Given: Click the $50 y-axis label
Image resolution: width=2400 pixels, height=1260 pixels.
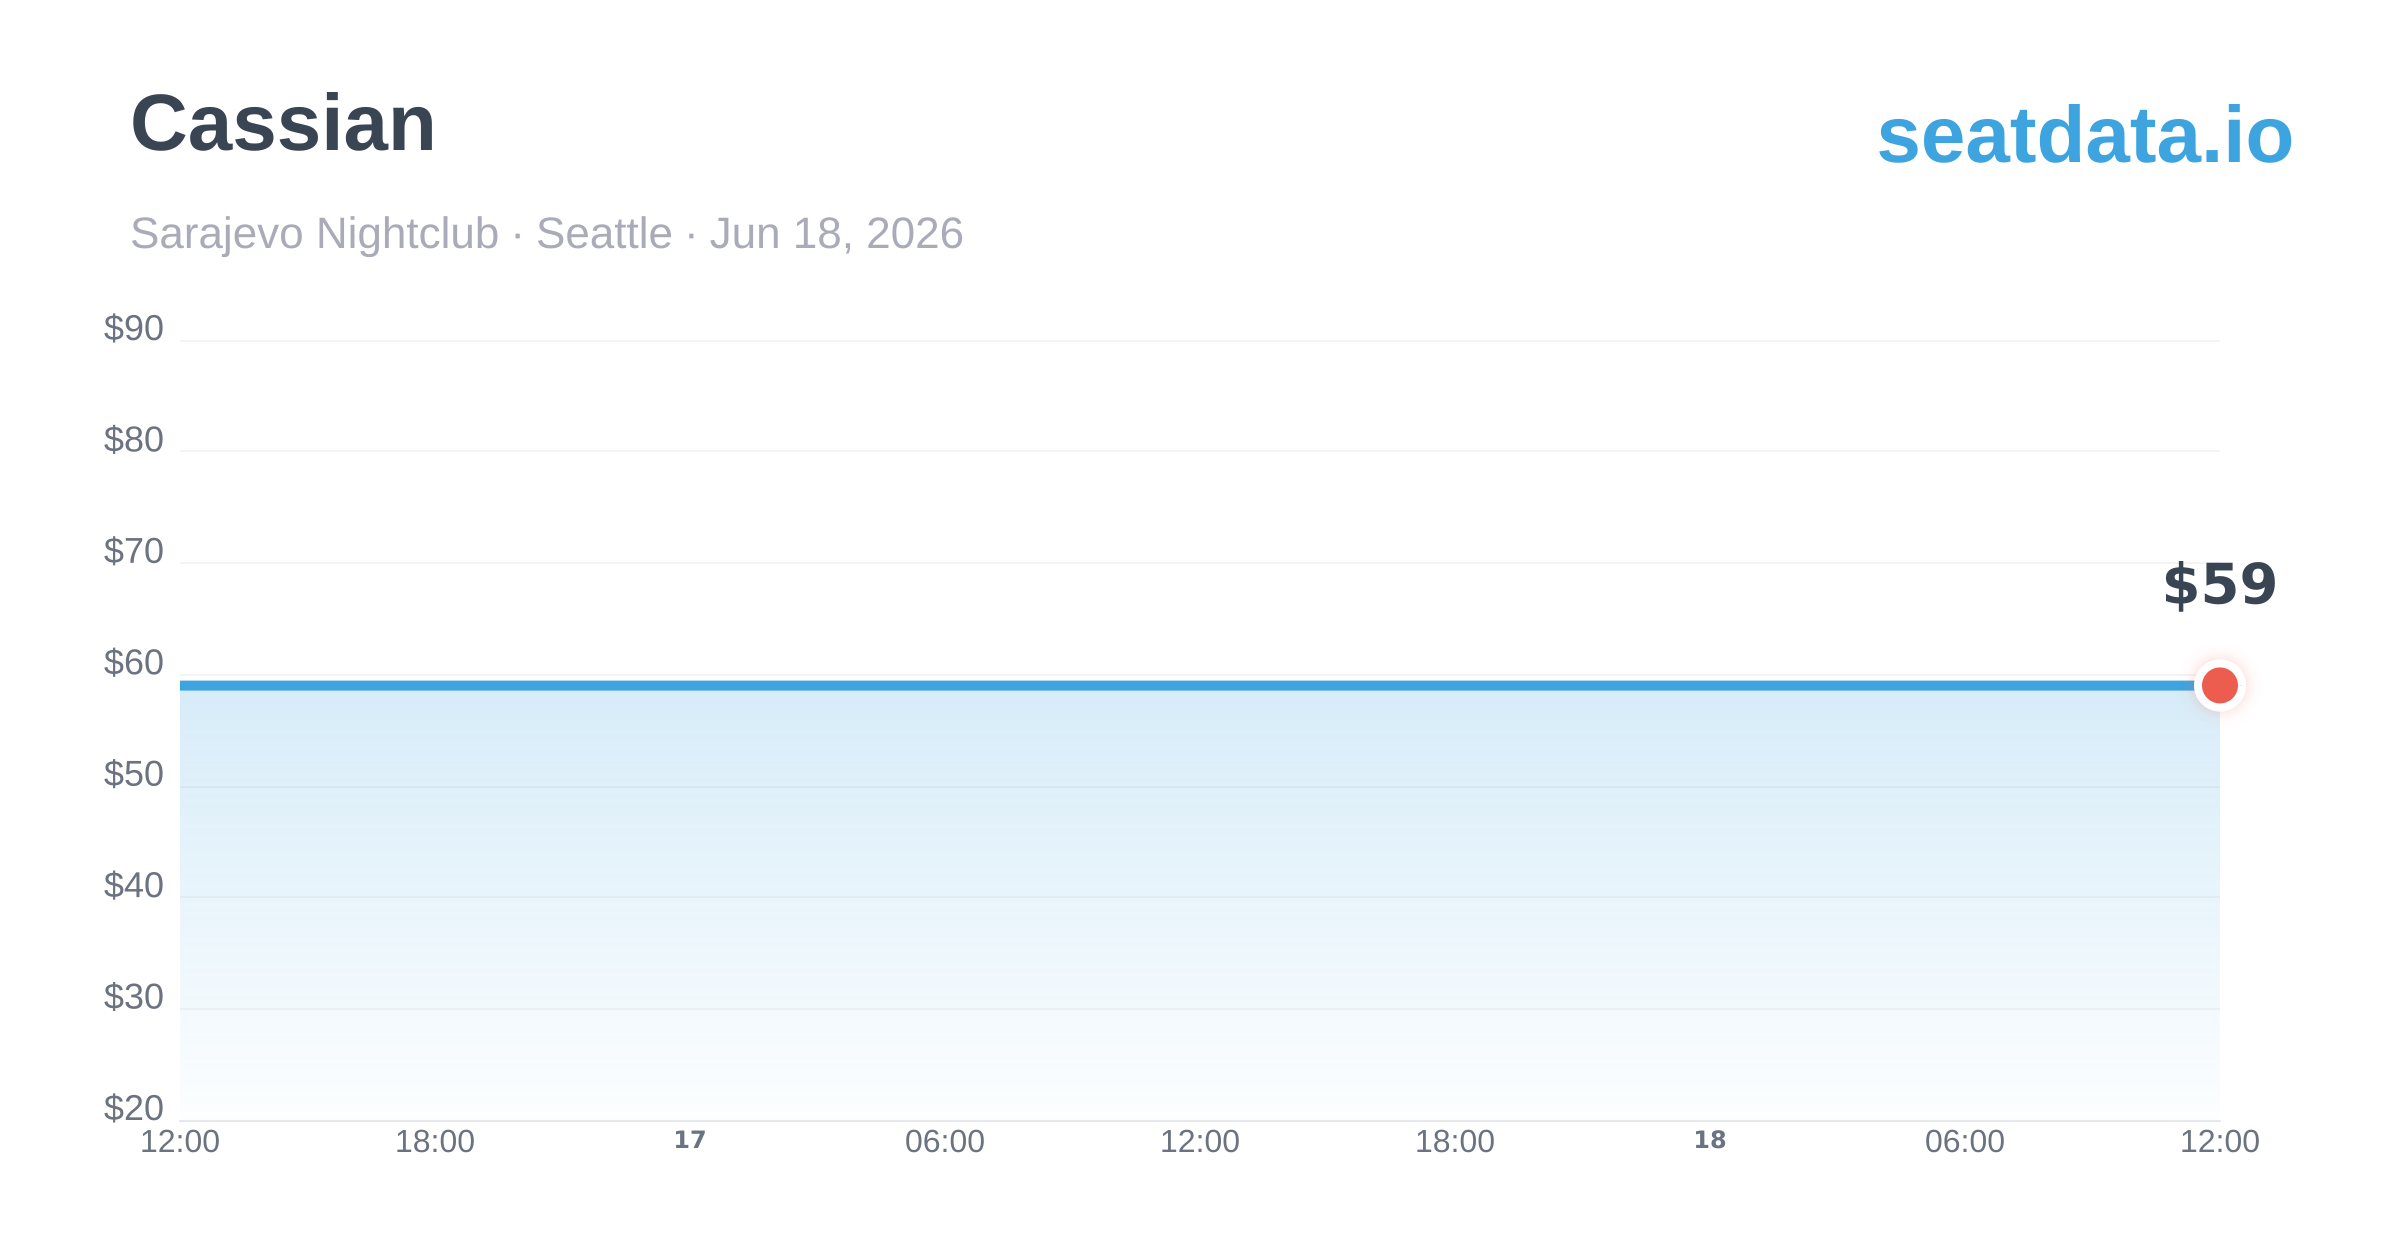Looking at the screenshot, I should tap(134, 774).
